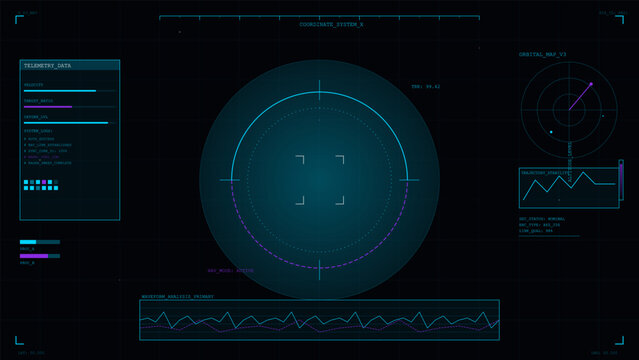Screen dimensions: 639x360
Task: Click the waveform analysis graph
Action: coord(320,320)
